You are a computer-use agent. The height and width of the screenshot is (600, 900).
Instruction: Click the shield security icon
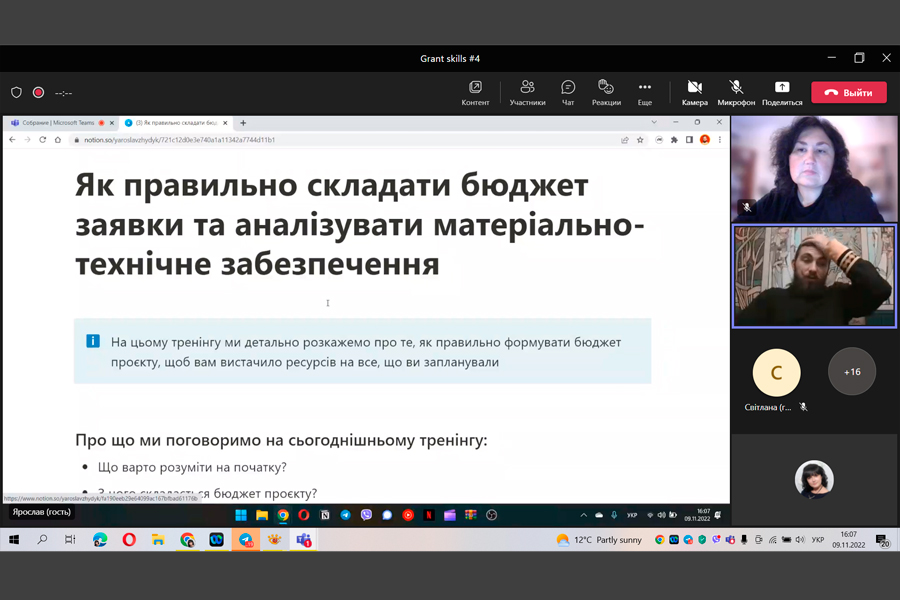[x=16, y=93]
